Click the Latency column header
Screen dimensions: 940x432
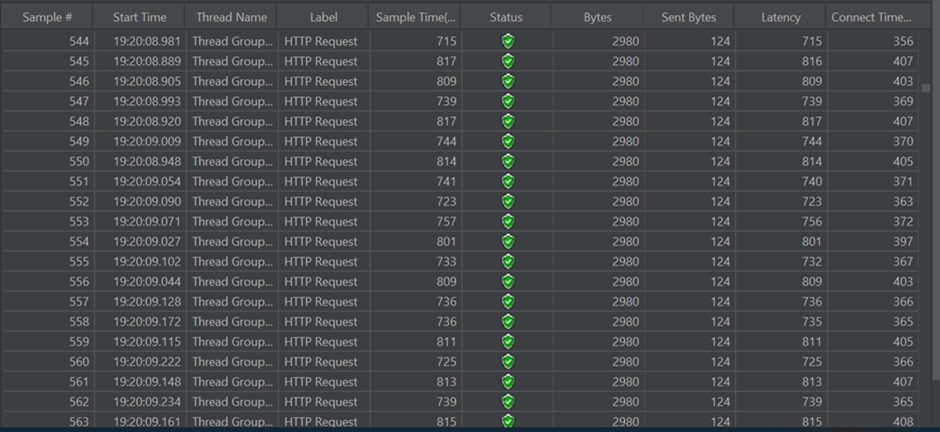click(x=780, y=17)
